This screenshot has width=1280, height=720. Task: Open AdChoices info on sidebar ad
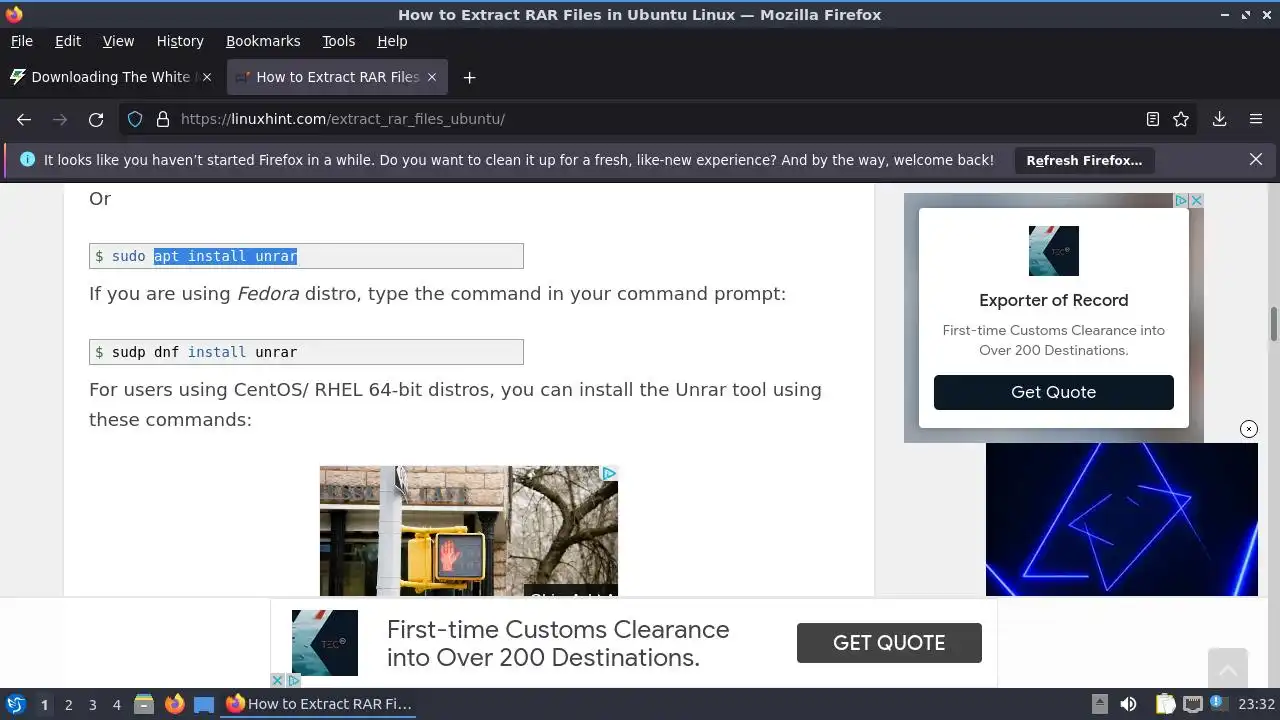pyautogui.click(x=1181, y=201)
